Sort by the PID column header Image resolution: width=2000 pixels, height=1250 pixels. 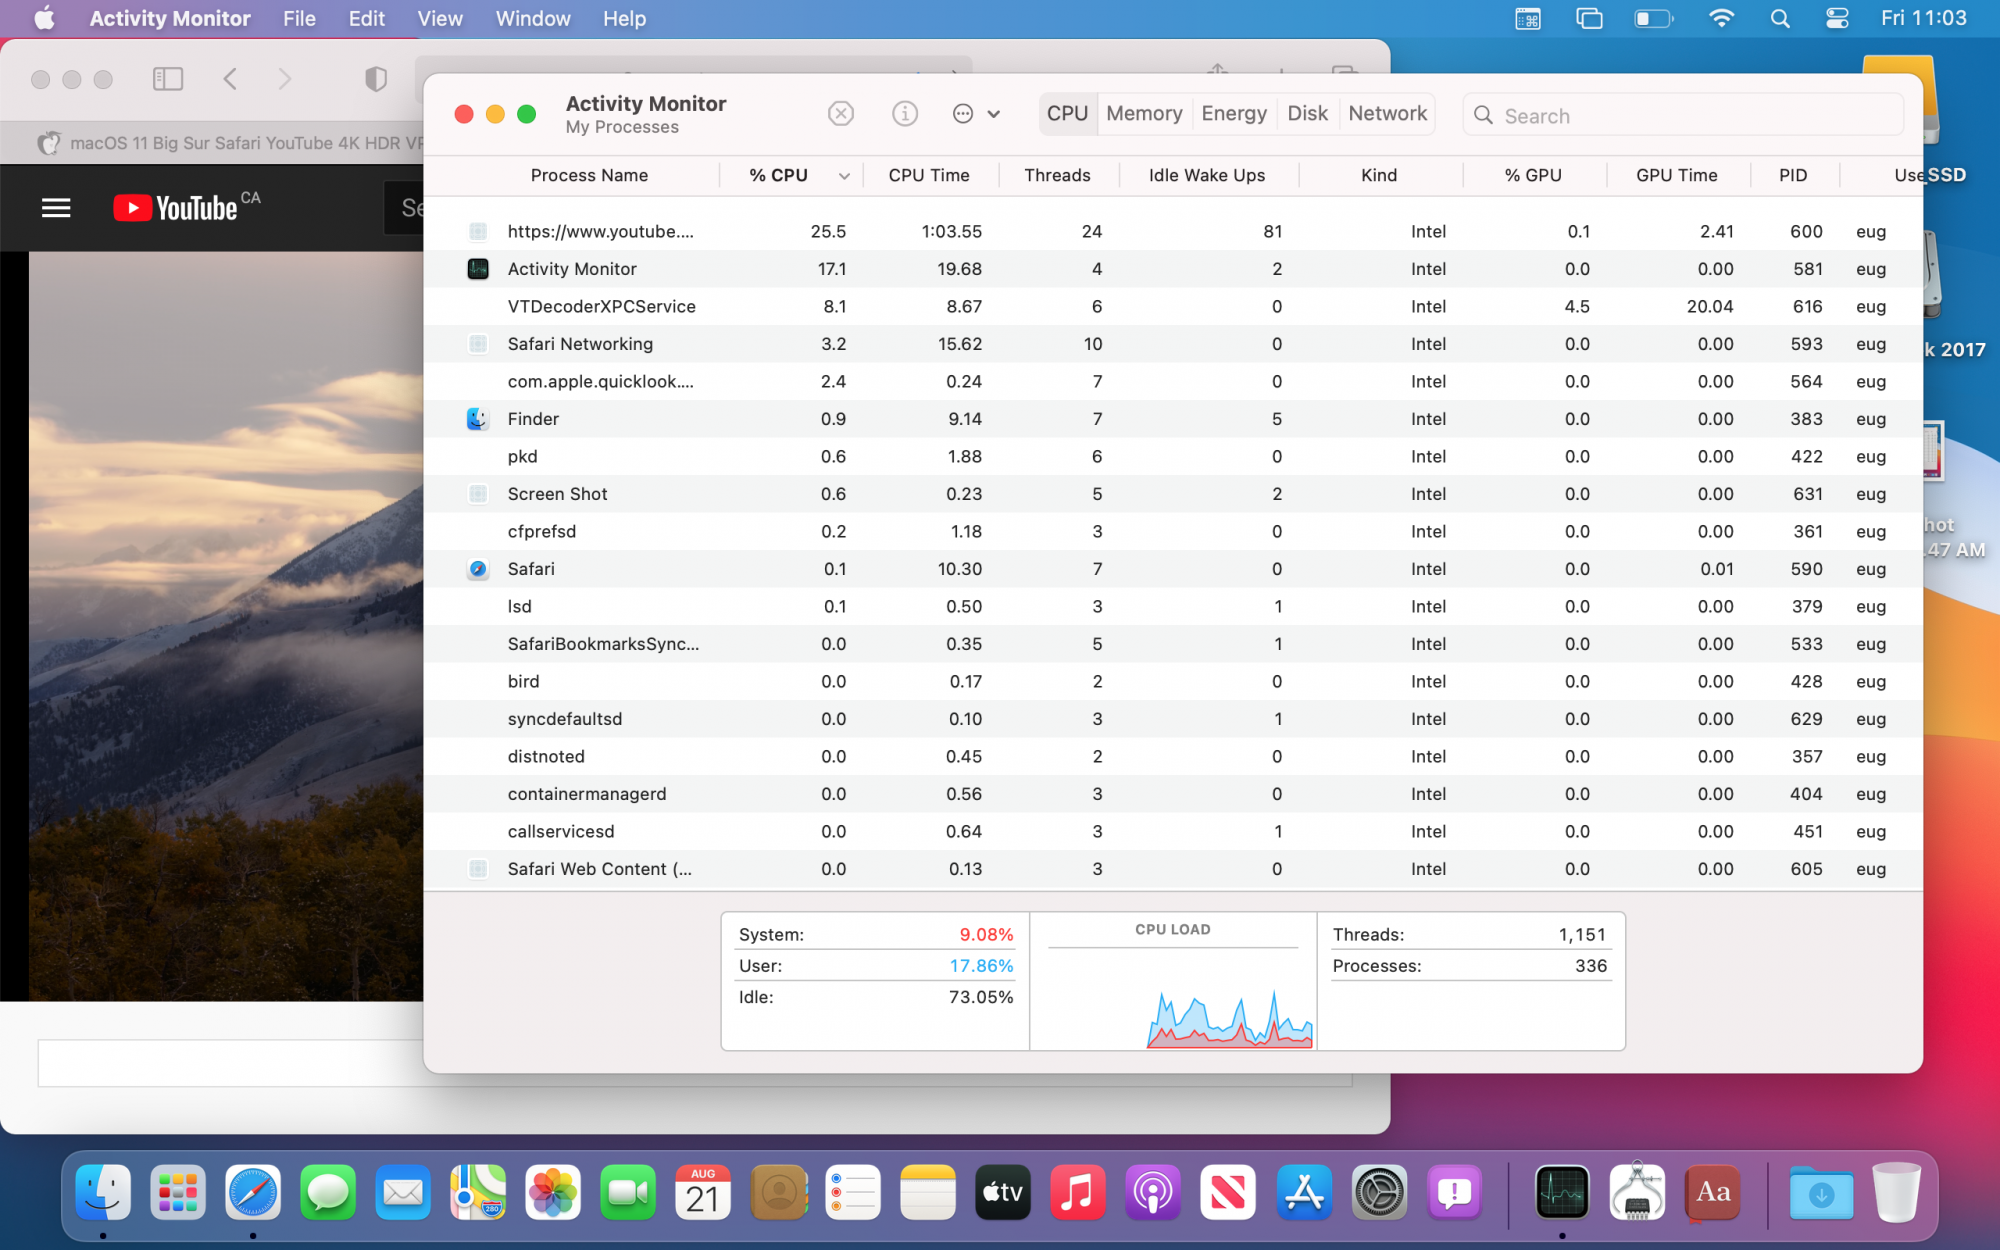pyautogui.click(x=1793, y=175)
